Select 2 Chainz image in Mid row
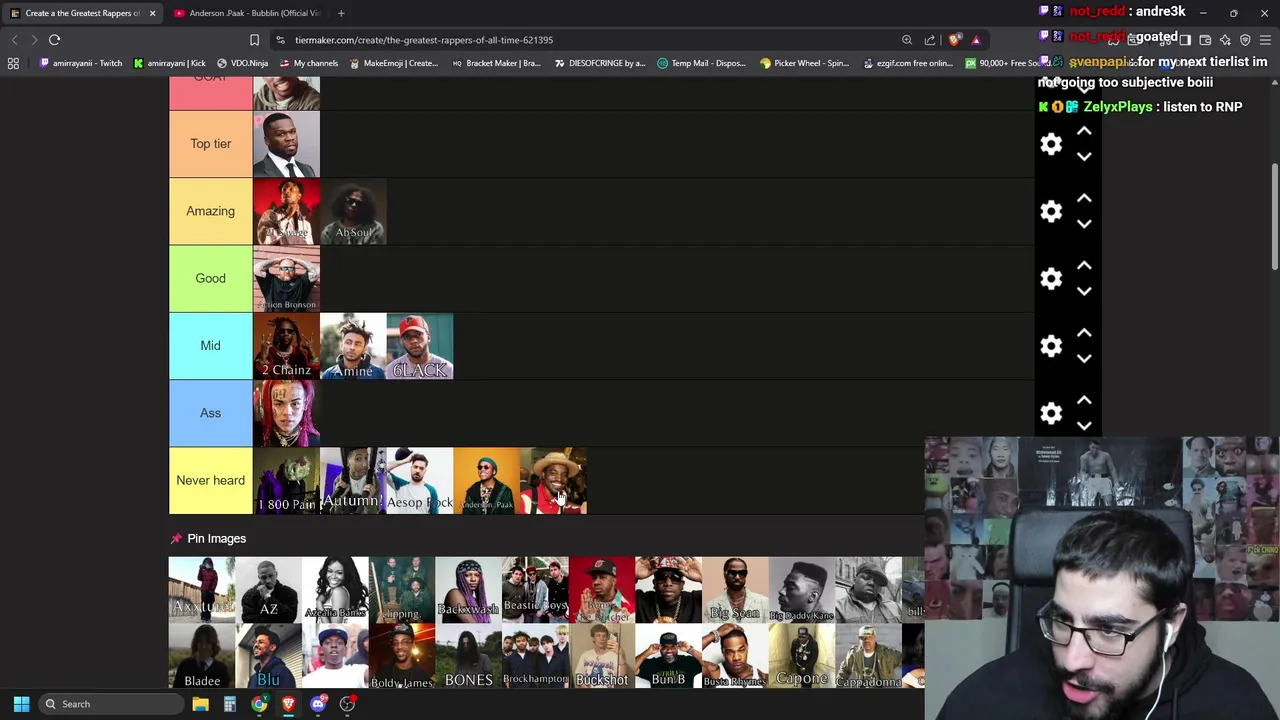The height and width of the screenshot is (720, 1280). [x=286, y=346]
